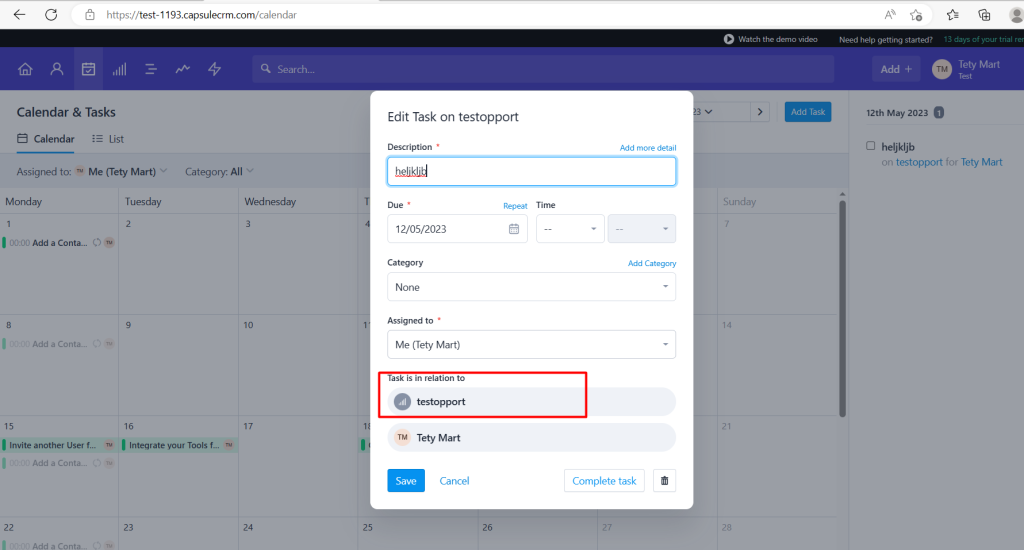Viewport: 1024px width, 550px height.
Task: Click Need help getting started link
Action: point(886,40)
